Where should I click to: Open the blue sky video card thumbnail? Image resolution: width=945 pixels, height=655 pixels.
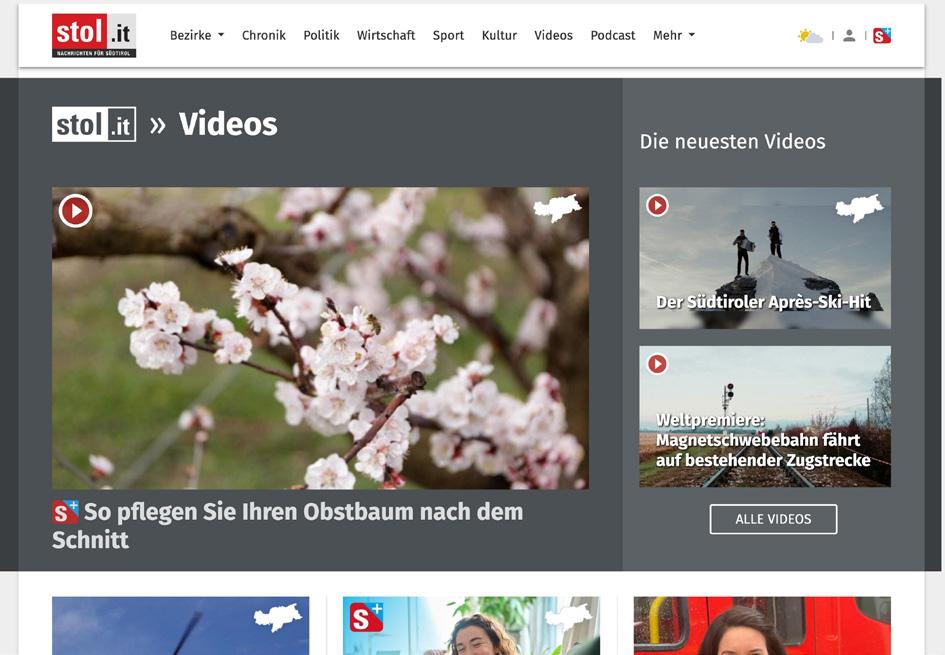click(180, 625)
